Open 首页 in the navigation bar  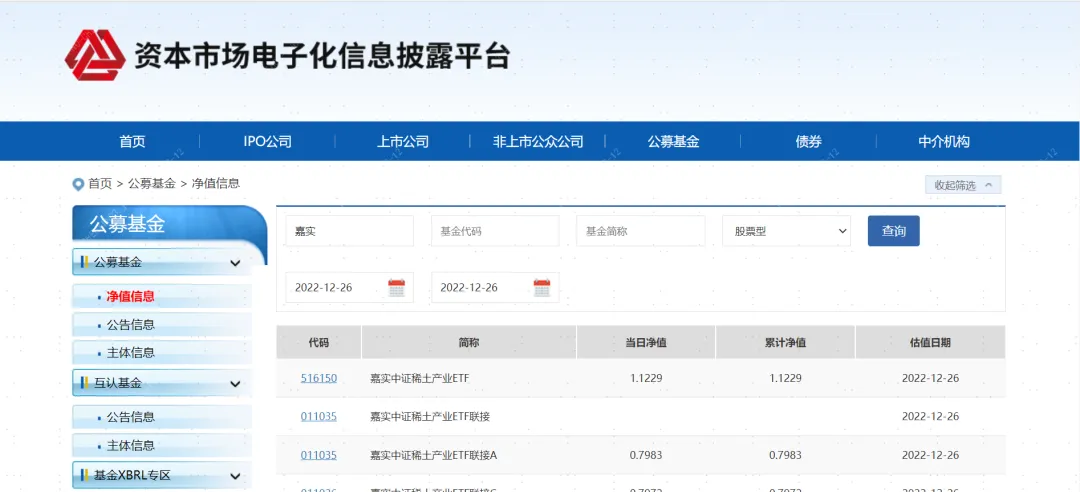pyautogui.click(x=132, y=141)
